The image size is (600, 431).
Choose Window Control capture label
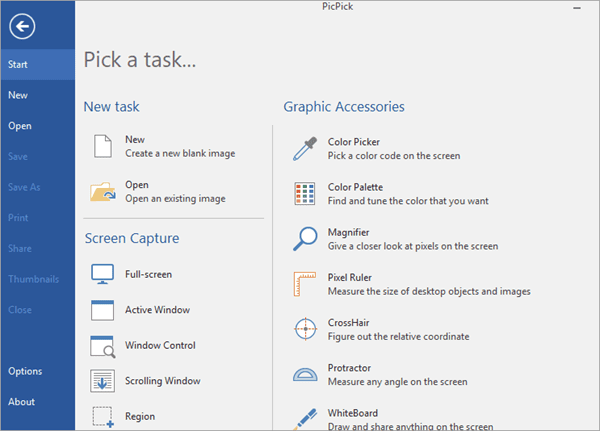click(x=160, y=345)
